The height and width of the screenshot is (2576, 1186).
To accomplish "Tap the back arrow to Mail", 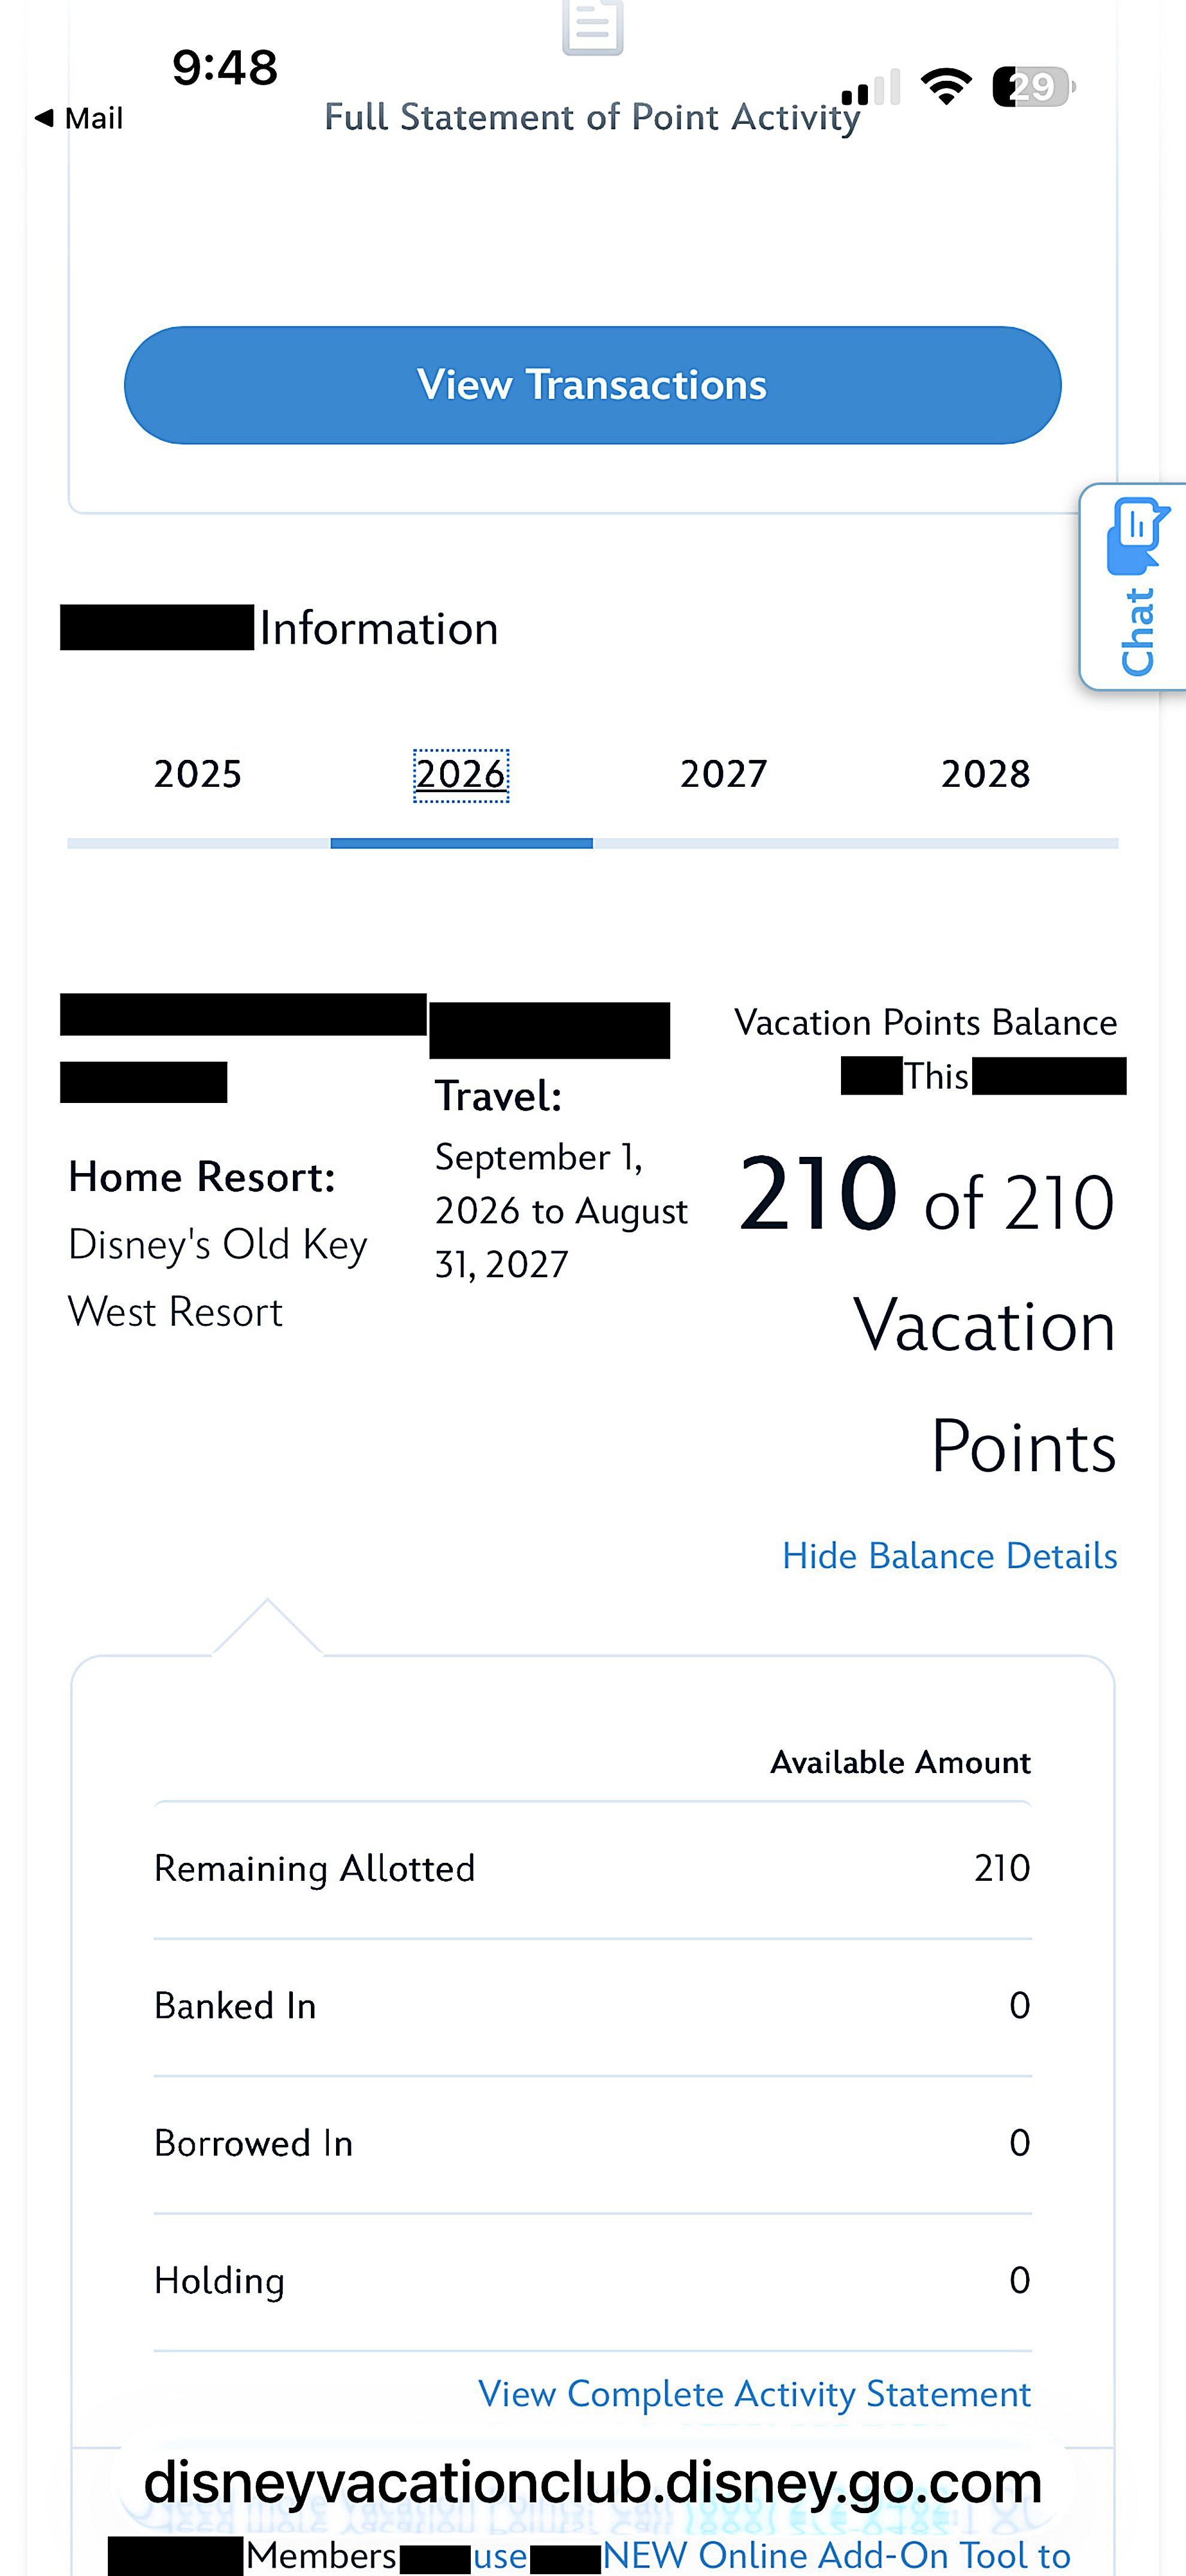I will (x=45, y=118).
